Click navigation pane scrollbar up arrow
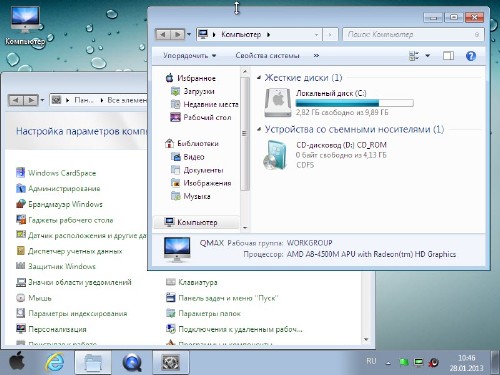The width and height of the screenshot is (500, 375). 245,71
